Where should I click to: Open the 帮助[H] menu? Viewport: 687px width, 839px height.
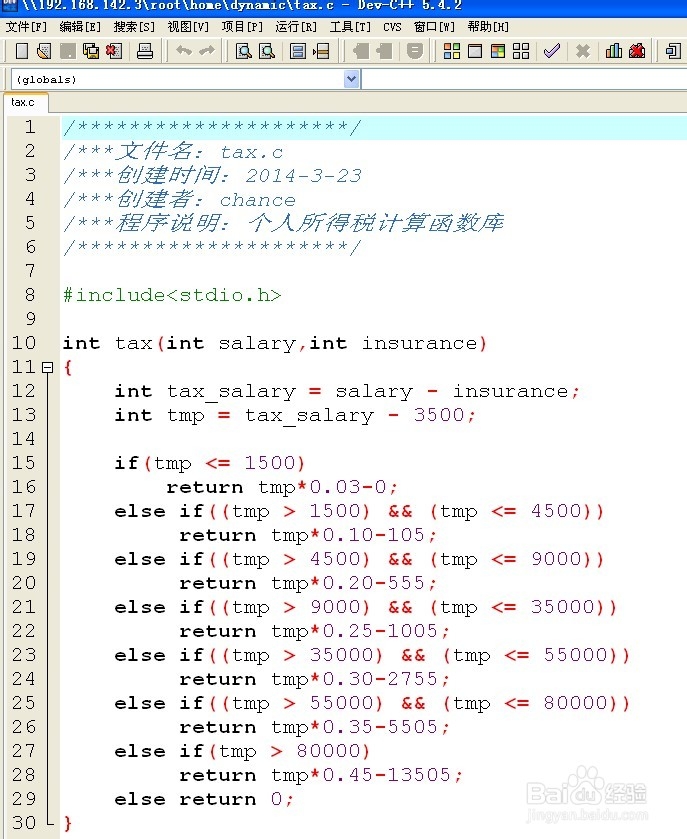[x=488, y=27]
